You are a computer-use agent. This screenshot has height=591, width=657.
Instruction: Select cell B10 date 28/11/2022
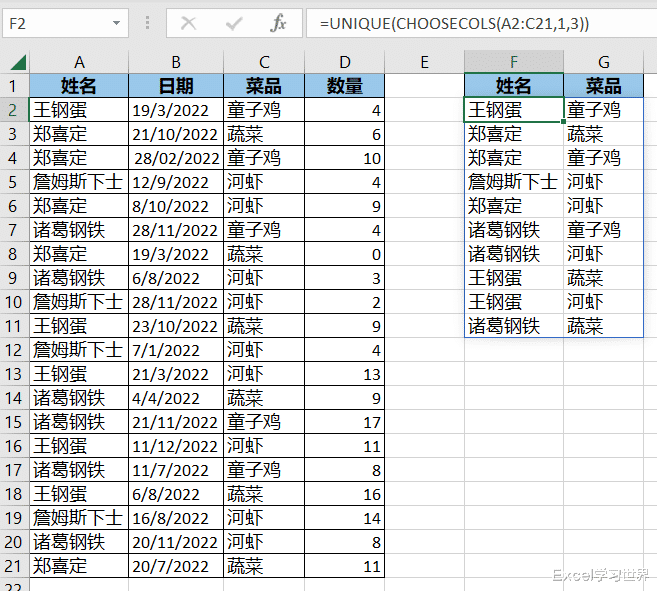176,302
